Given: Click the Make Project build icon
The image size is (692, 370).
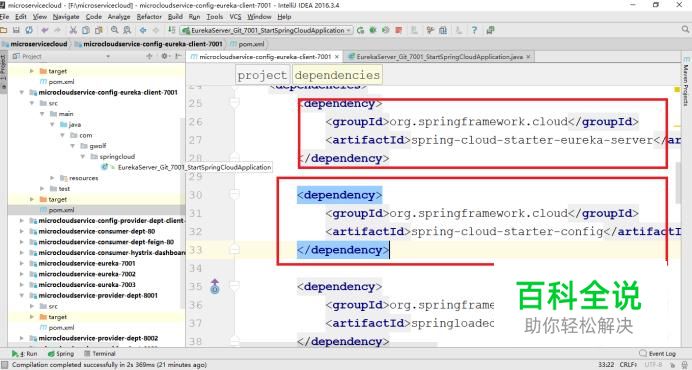Looking at the screenshot, I should (172, 30).
